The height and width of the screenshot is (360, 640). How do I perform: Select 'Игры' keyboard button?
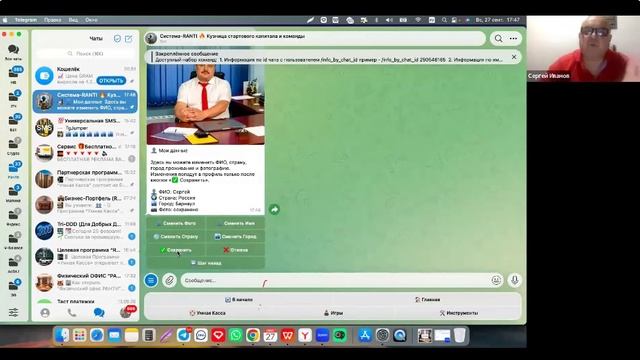[333, 313]
